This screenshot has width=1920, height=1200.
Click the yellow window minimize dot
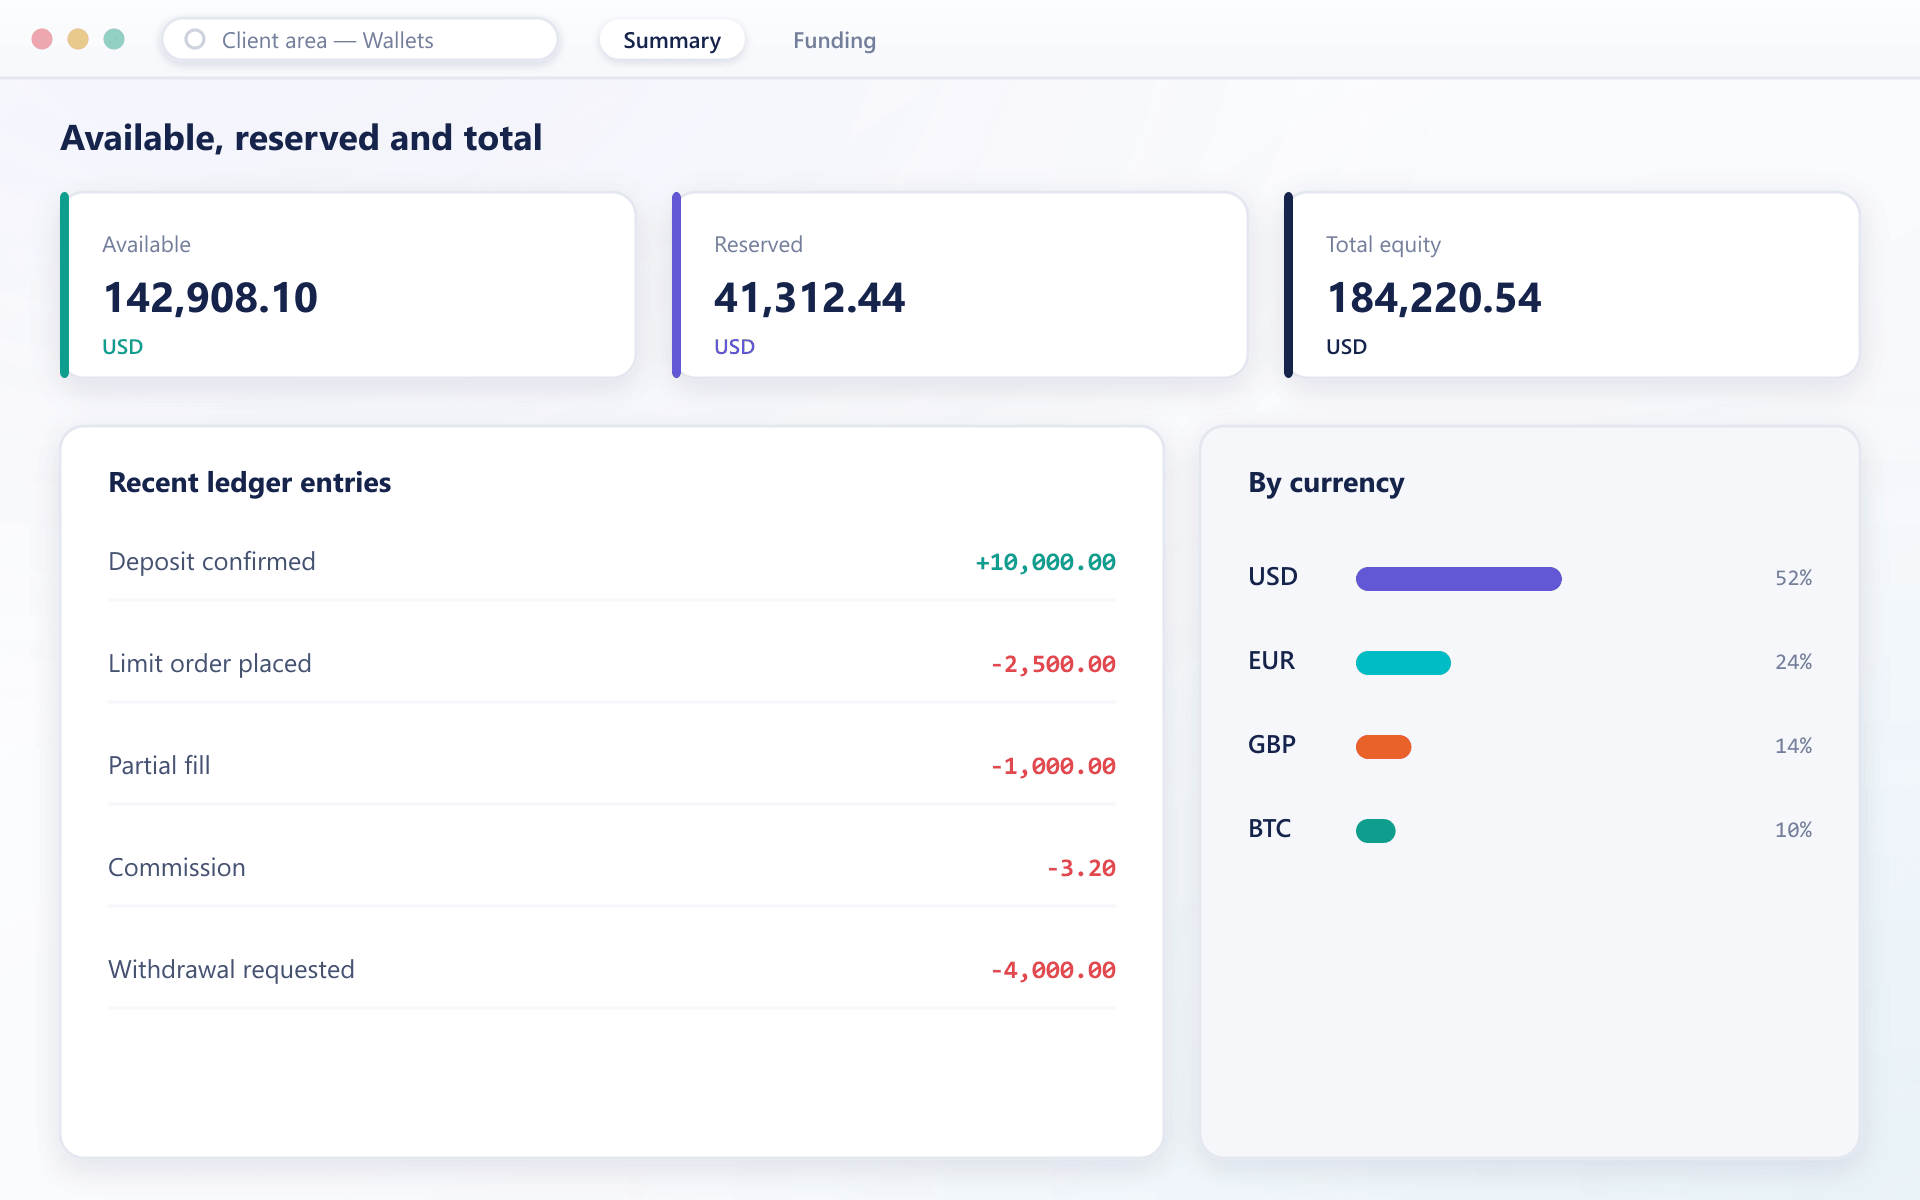click(x=78, y=39)
